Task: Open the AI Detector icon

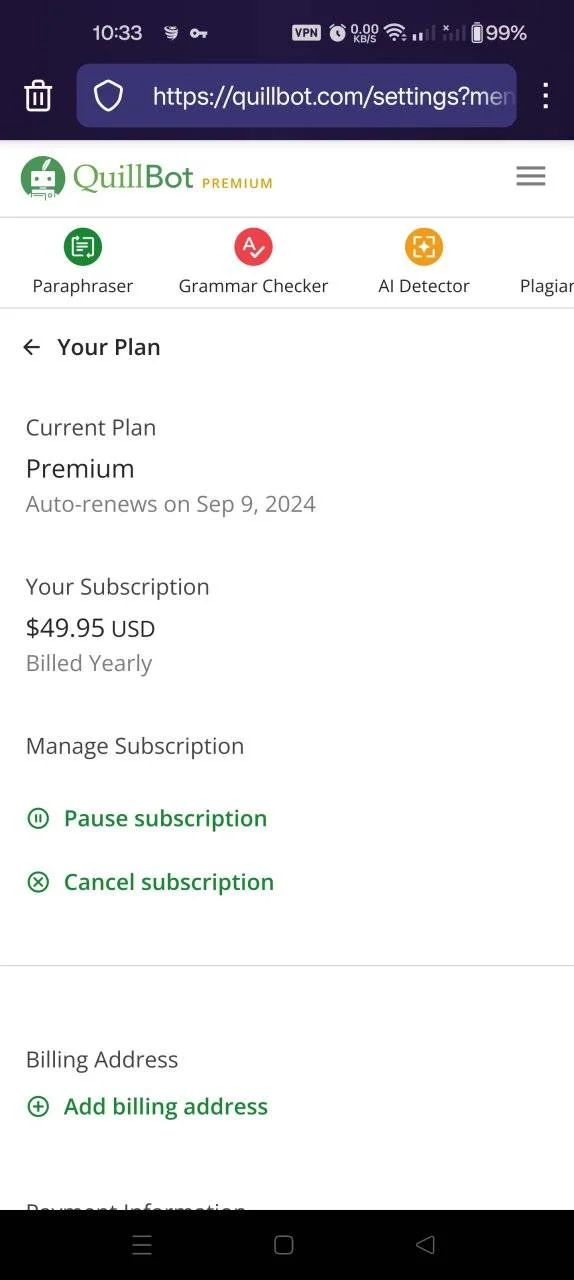Action: click(424, 246)
